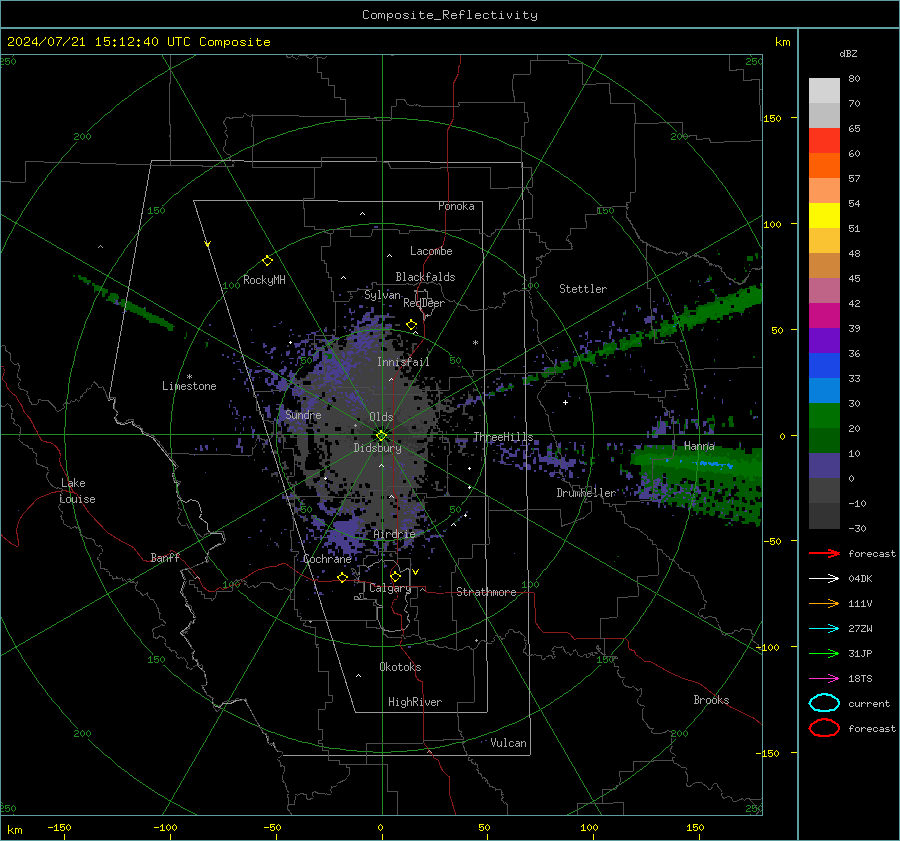Click the RedDeer city label
The height and width of the screenshot is (841, 900).
click(424, 303)
